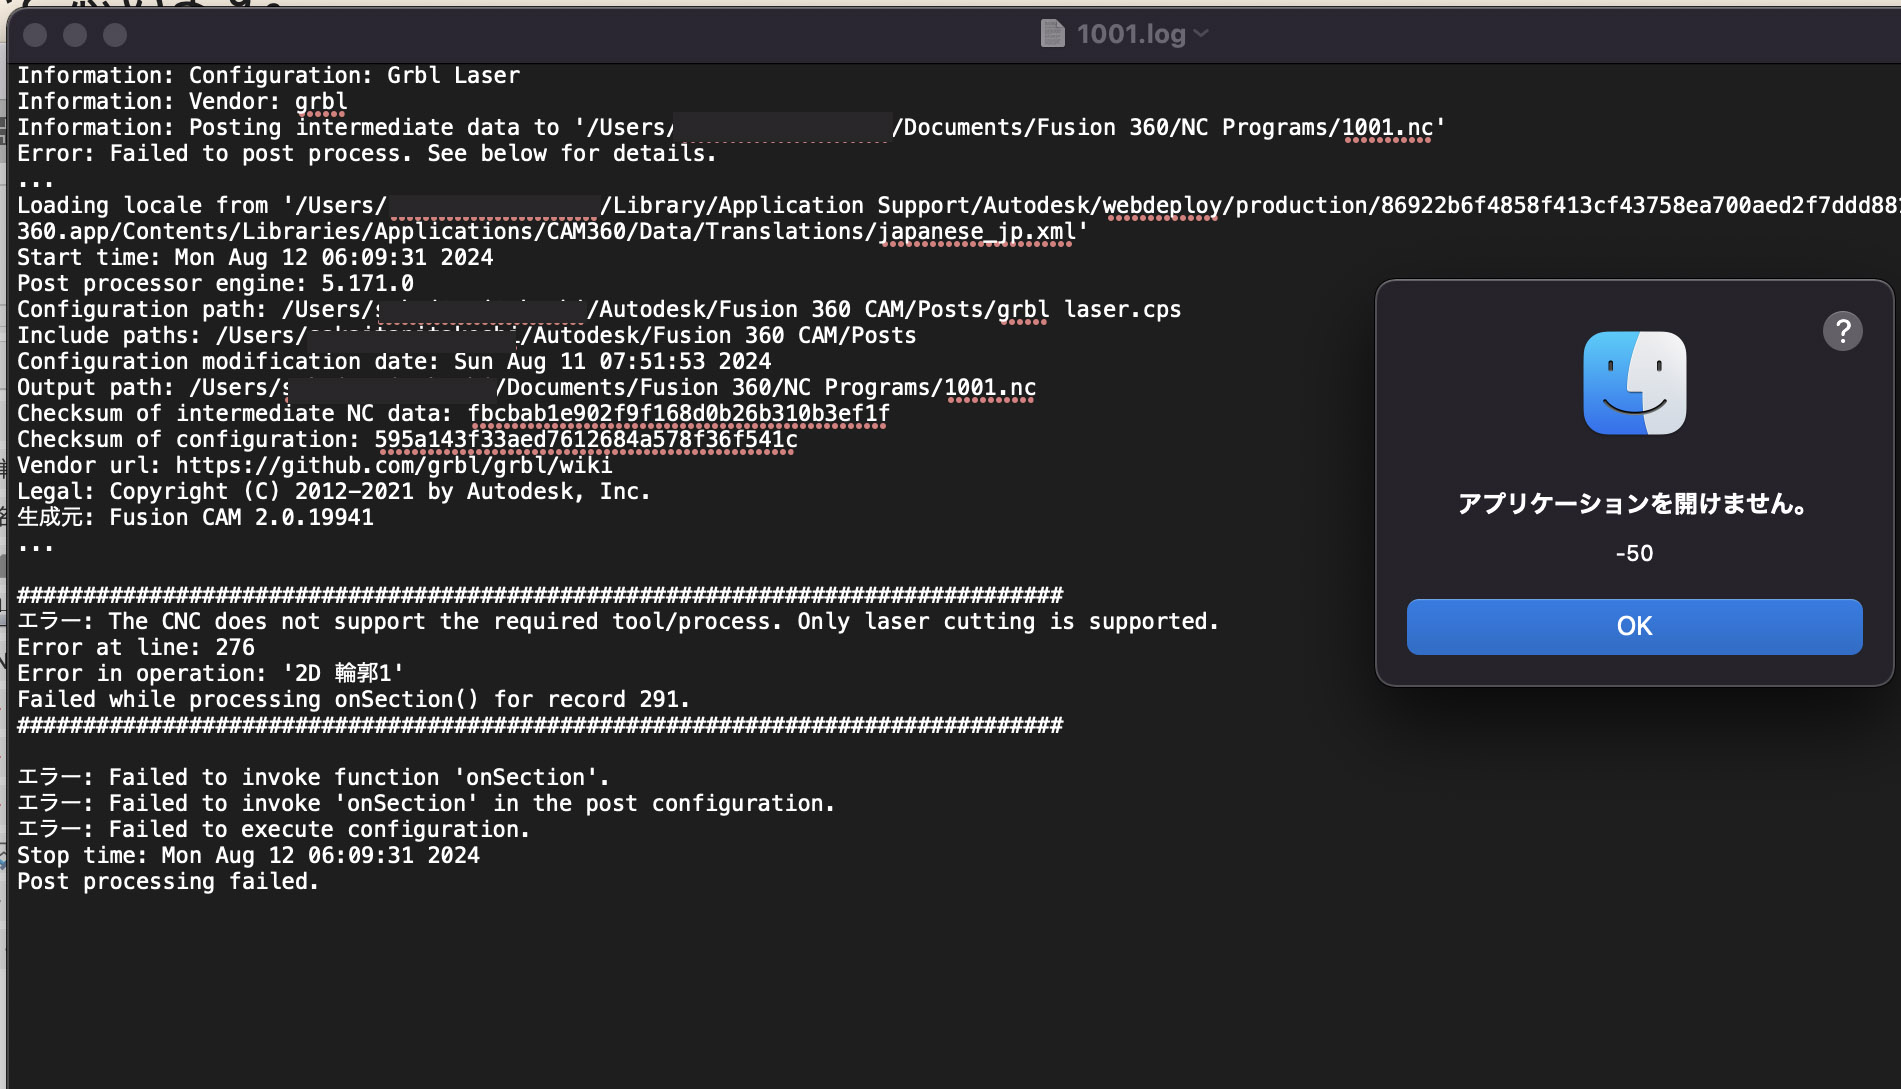The image size is (1901, 1089).
Task: Click 'Post processing failed.' line
Action: [168, 881]
